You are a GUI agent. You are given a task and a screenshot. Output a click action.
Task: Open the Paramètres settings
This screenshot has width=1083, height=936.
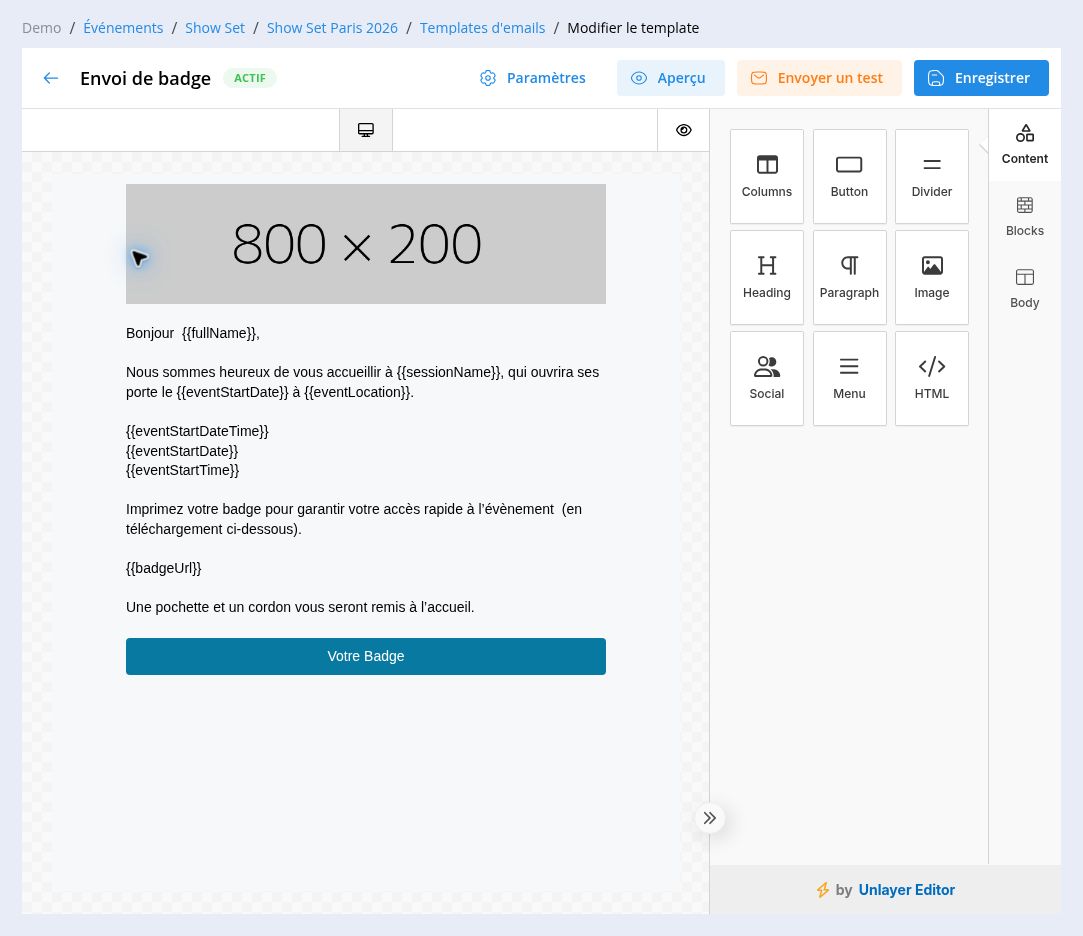(533, 78)
